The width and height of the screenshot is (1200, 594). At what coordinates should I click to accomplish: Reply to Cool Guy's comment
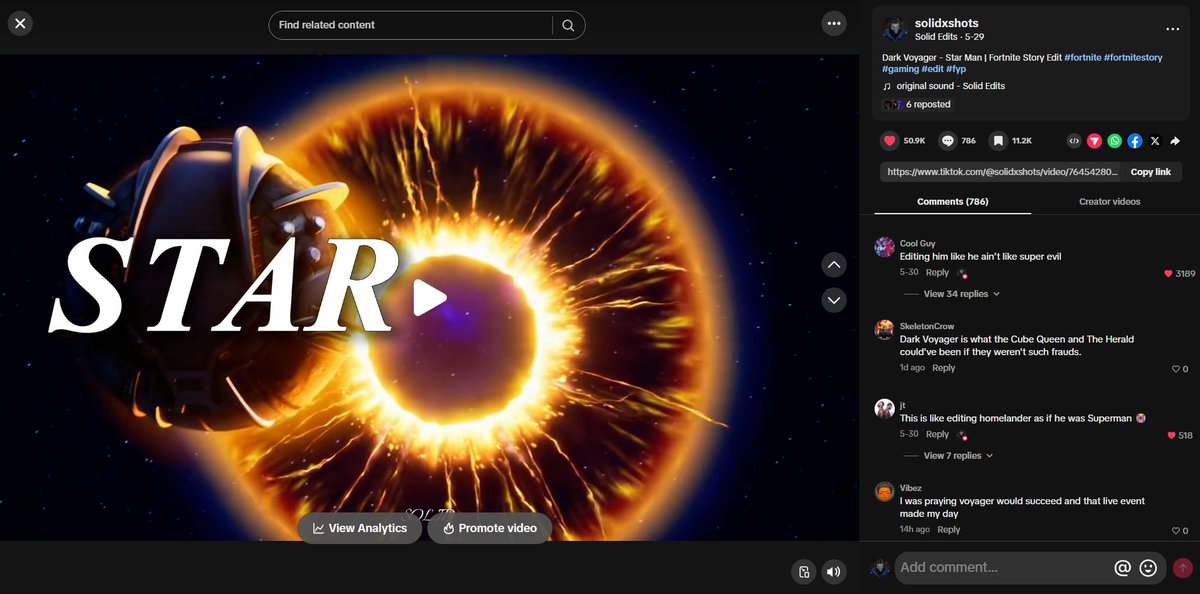pyautogui.click(x=937, y=273)
